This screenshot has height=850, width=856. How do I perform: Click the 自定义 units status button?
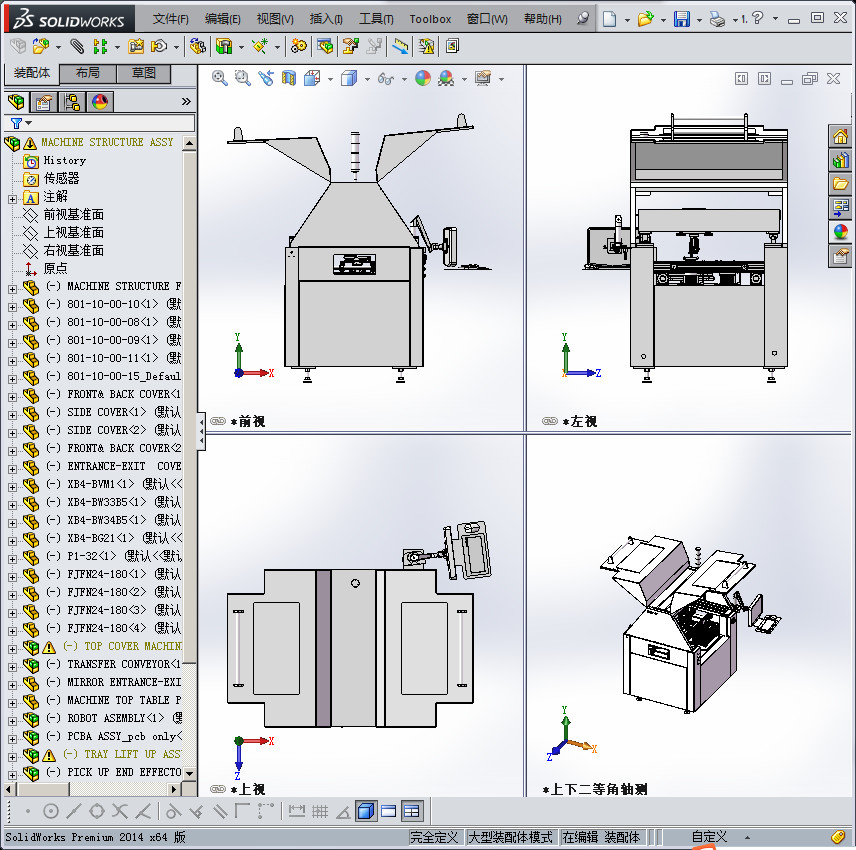click(709, 836)
